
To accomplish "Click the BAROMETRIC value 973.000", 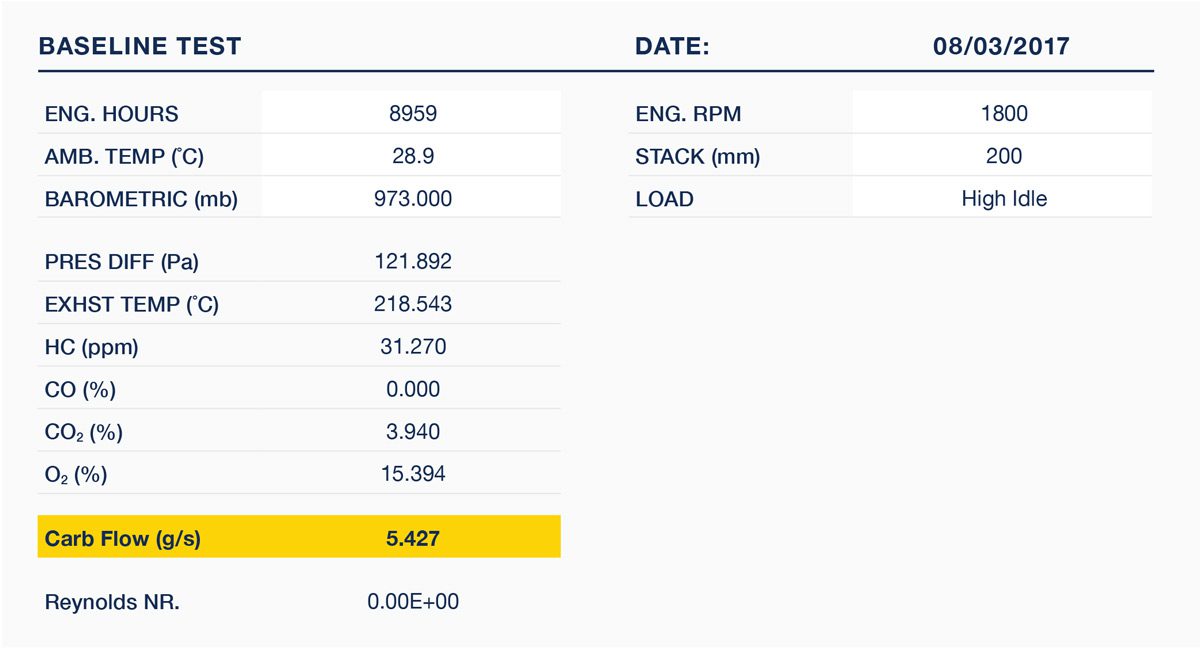I will click(x=412, y=199).
